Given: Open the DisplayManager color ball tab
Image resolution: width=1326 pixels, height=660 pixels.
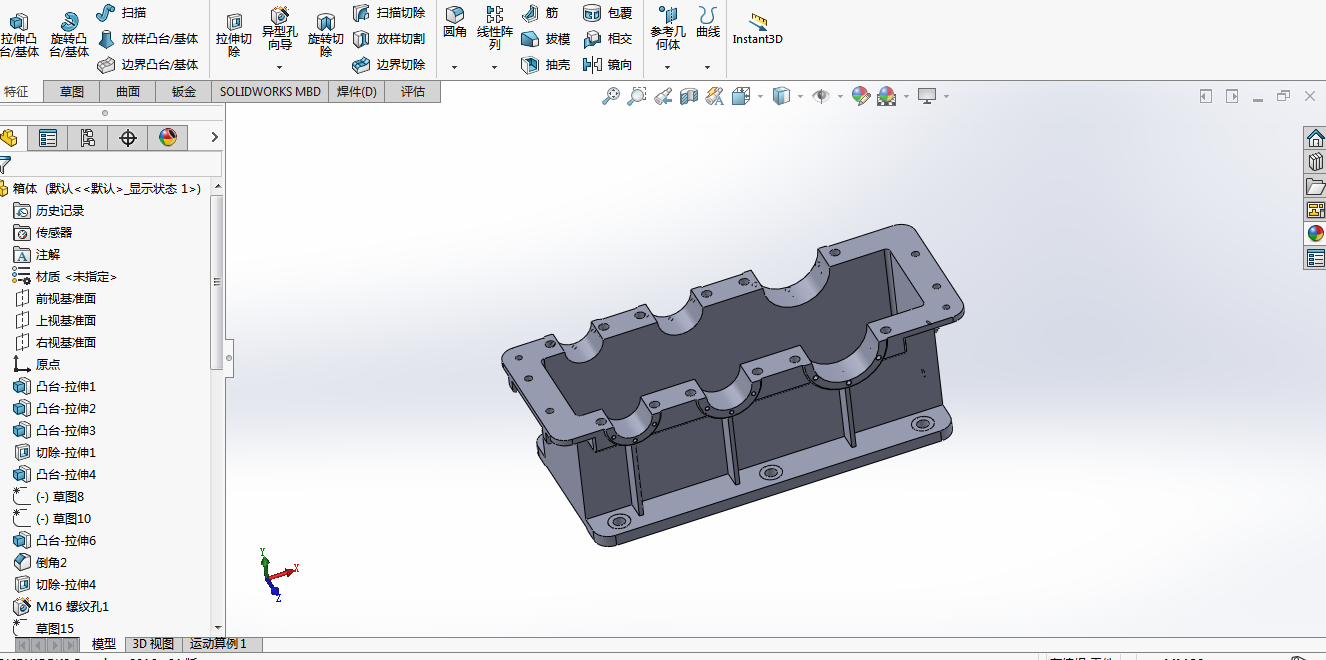Looking at the screenshot, I should [168, 138].
